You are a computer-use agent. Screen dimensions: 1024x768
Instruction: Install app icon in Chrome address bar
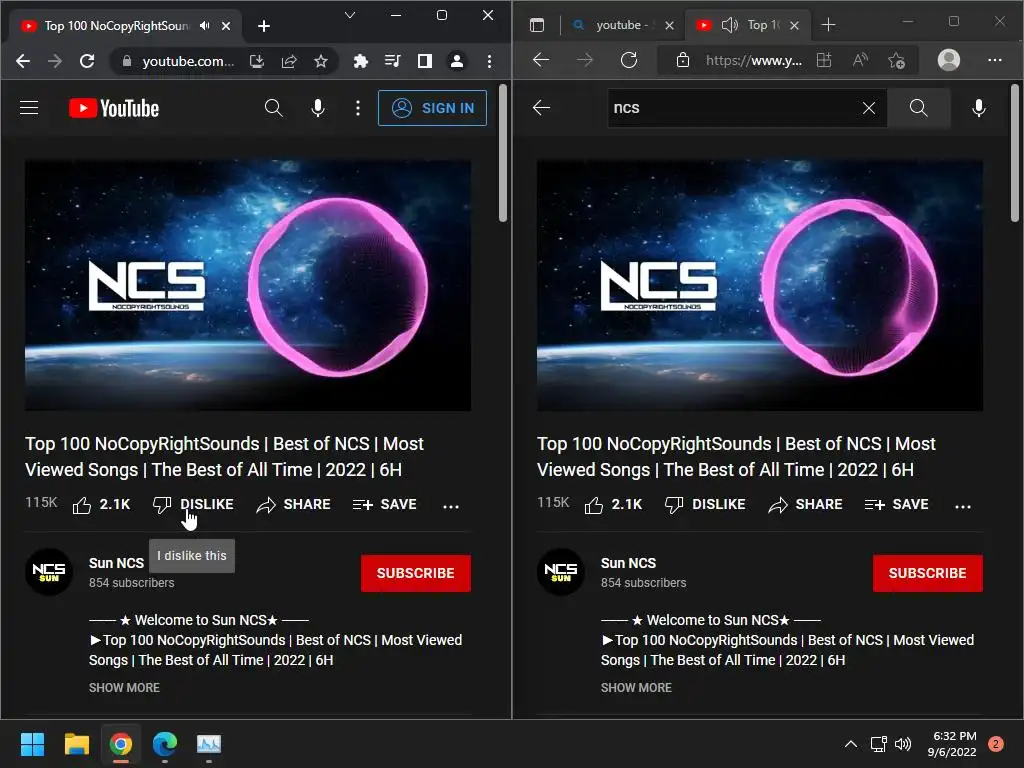coord(257,61)
